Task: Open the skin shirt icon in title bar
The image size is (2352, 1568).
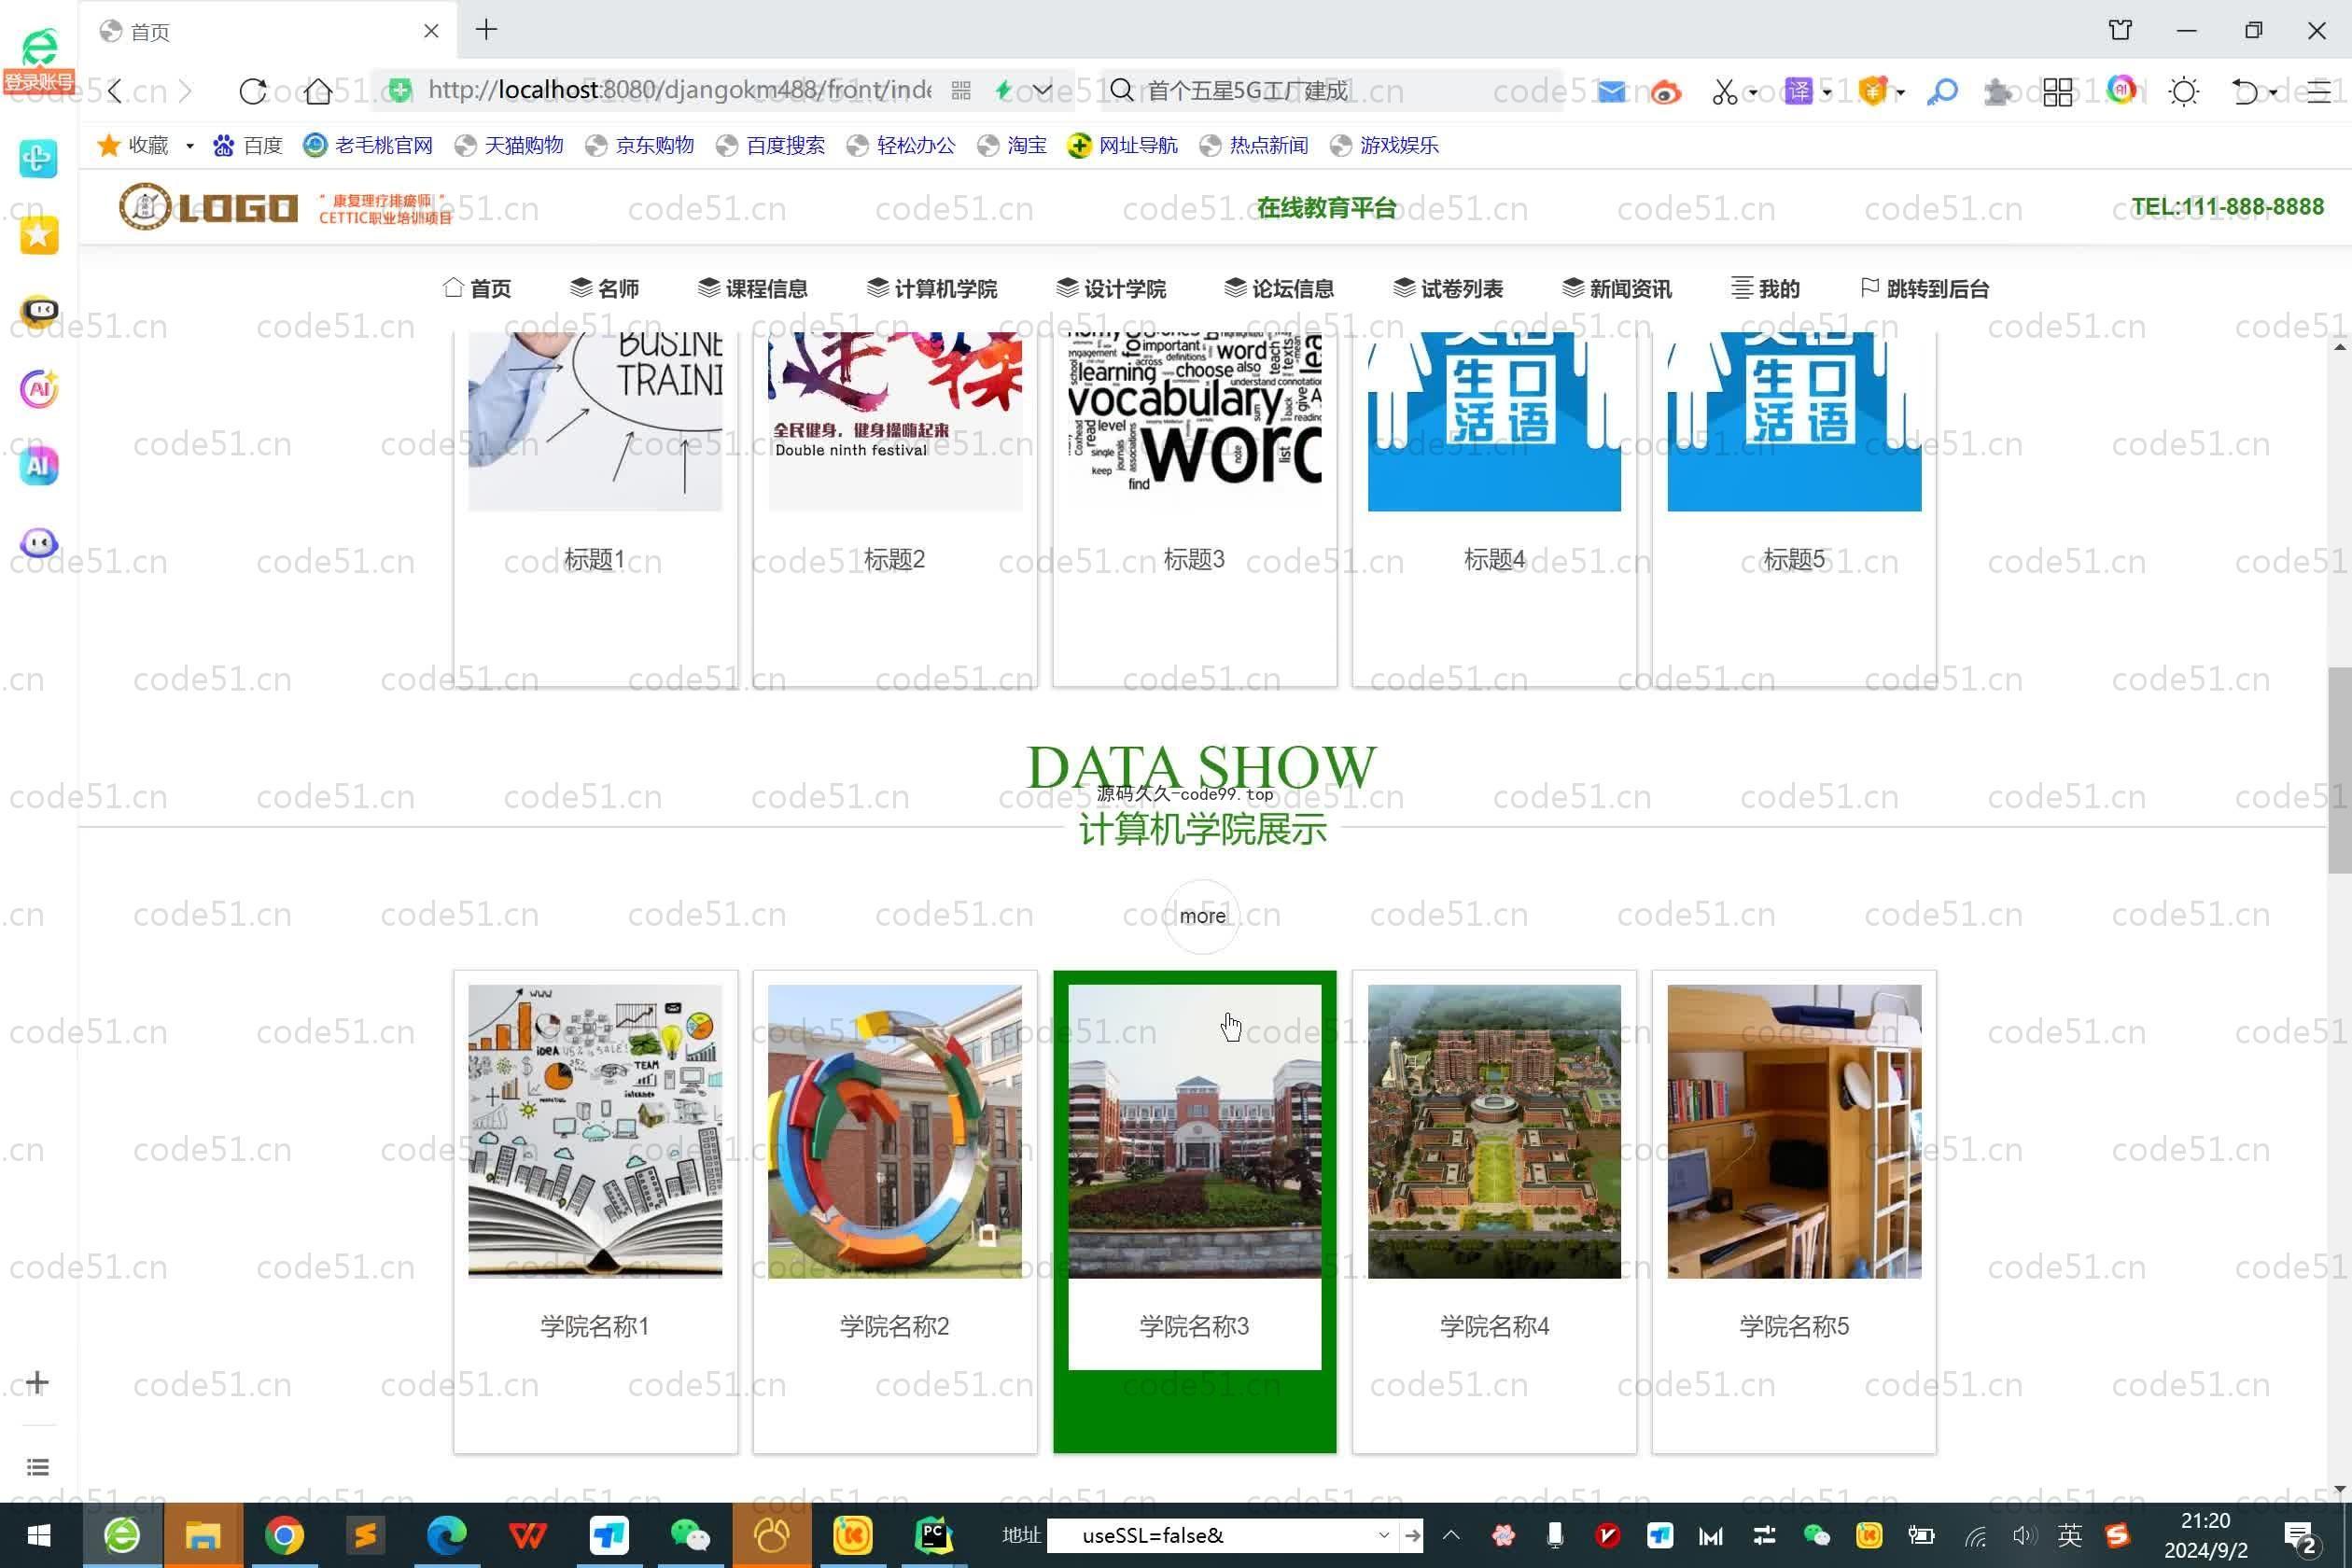Action: pyautogui.click(x=2120, y=30)
